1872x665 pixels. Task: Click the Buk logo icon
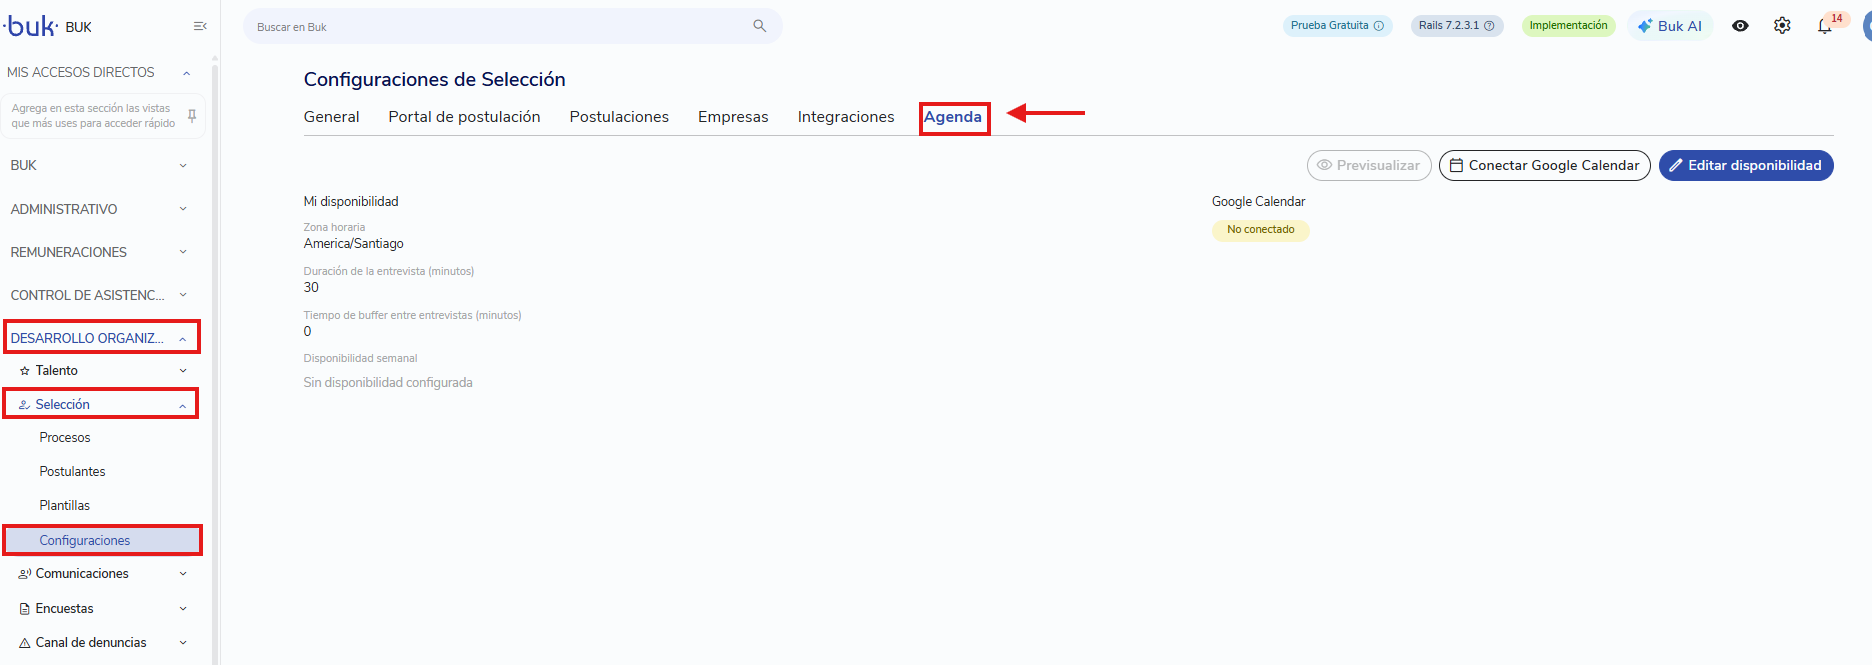[x=30, y=26]
